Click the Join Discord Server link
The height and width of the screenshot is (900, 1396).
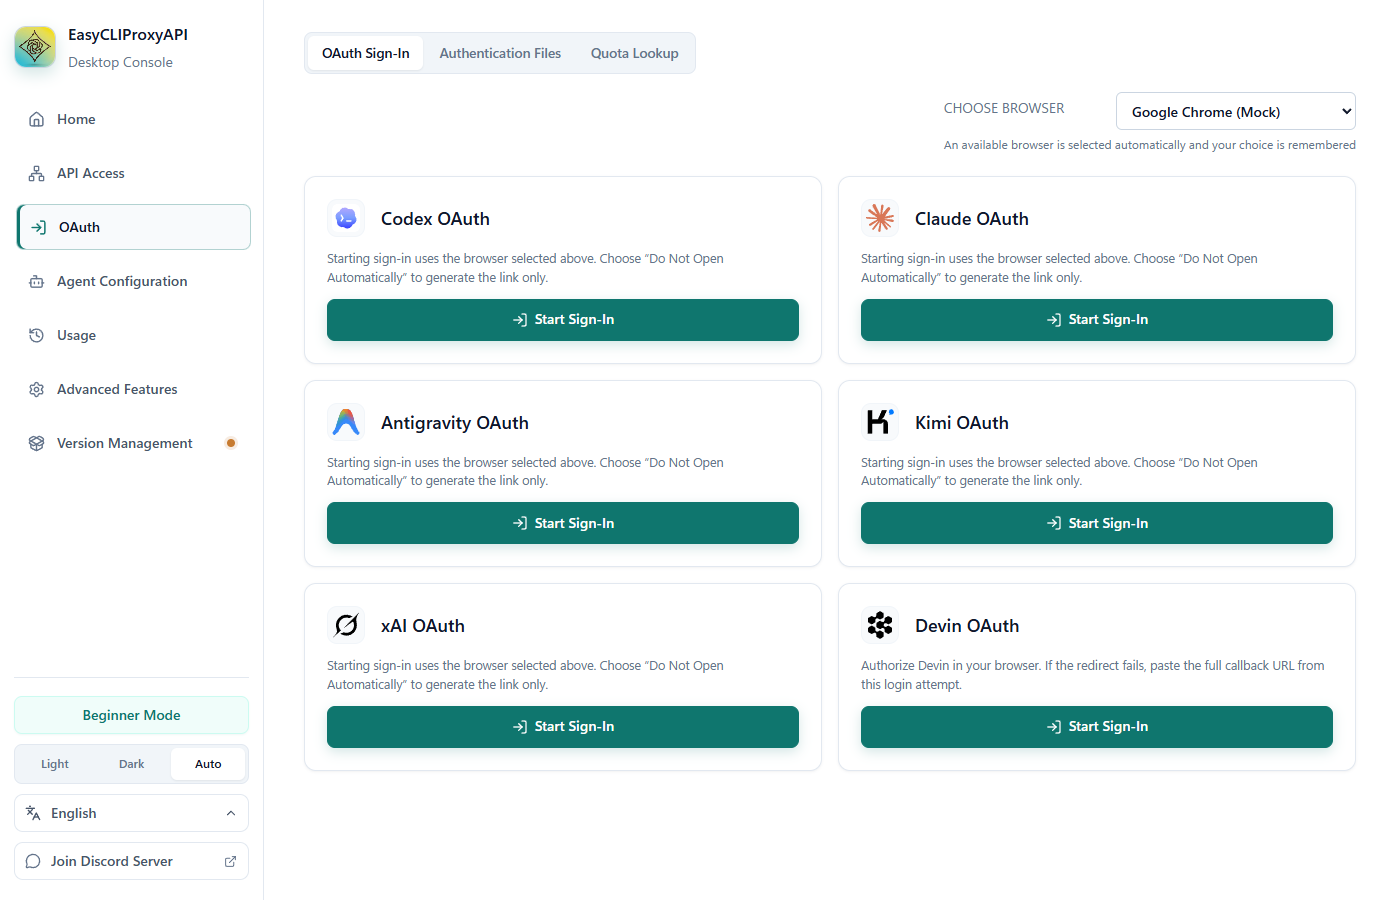coord(131,861)
